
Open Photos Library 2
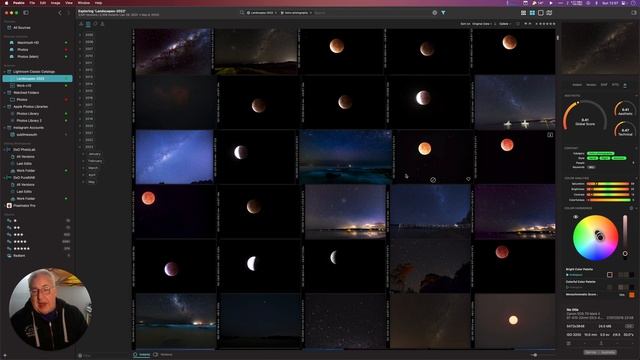click(x=29, y=121)
